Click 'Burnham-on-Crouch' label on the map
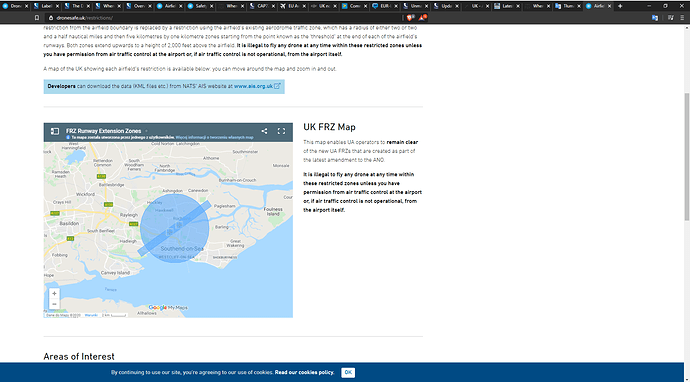 click(237, 180)
